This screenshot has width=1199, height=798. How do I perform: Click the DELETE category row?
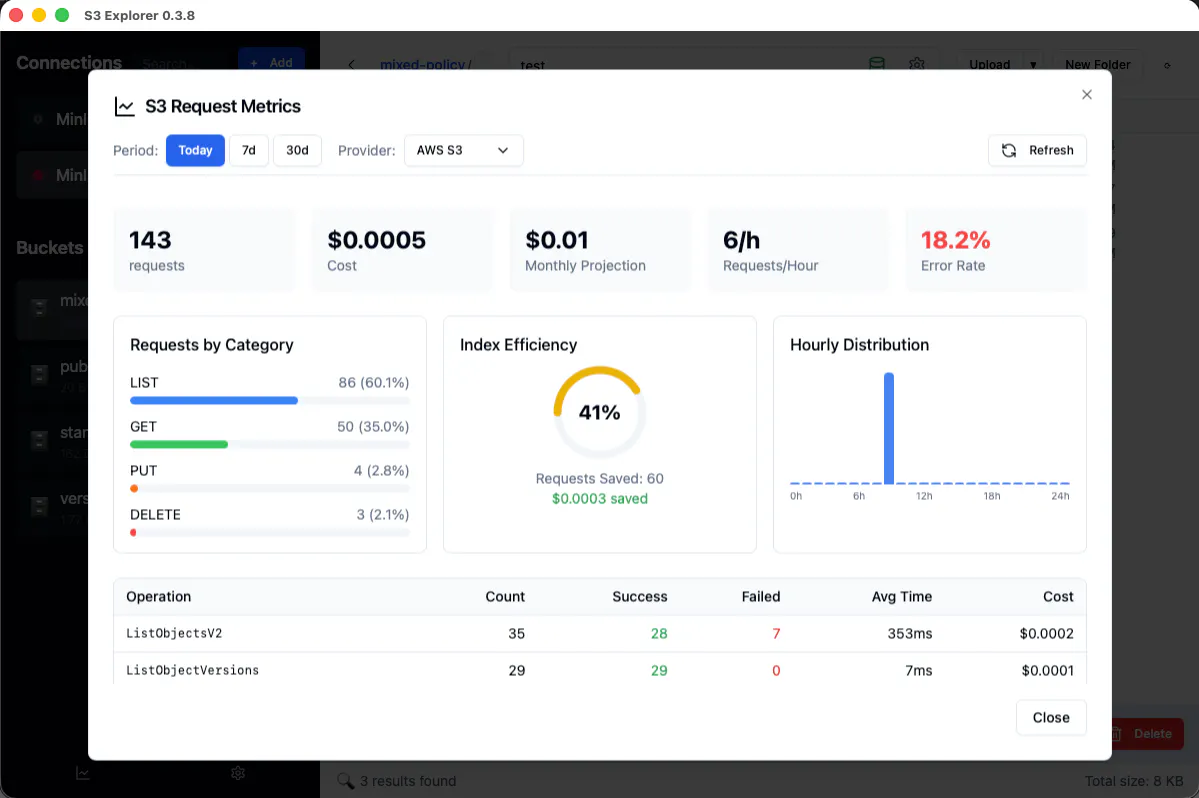270,523
